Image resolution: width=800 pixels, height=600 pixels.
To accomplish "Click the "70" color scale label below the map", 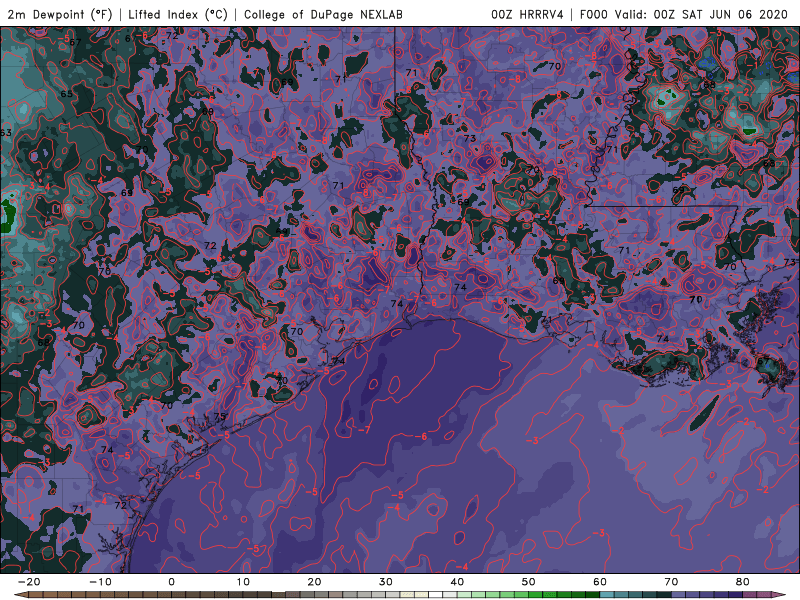I will (x=671, y=582).
